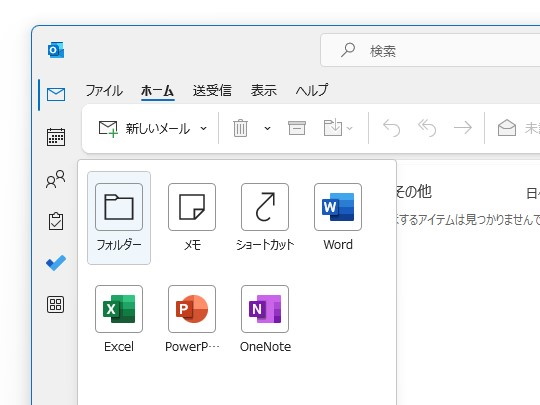The width and height of the screenshot is (540, 405).
Task: Launch OneNote from the apps flyout
Action: coord(265,320)
